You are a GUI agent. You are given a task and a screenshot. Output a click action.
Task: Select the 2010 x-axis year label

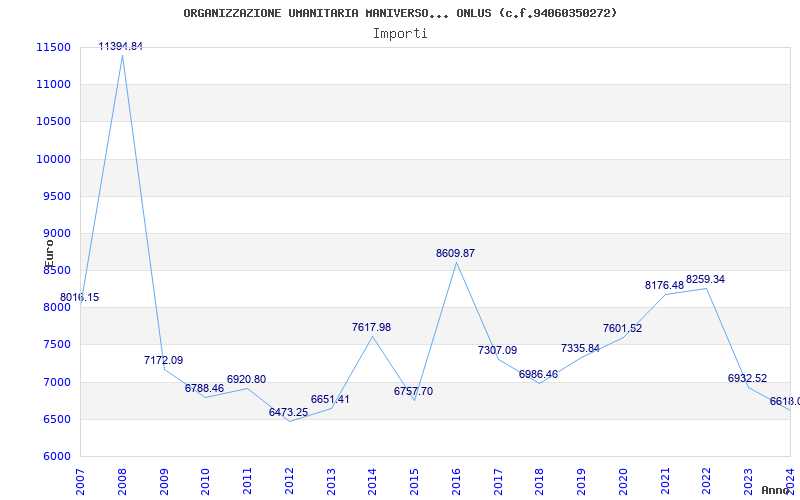click(206, 481)
